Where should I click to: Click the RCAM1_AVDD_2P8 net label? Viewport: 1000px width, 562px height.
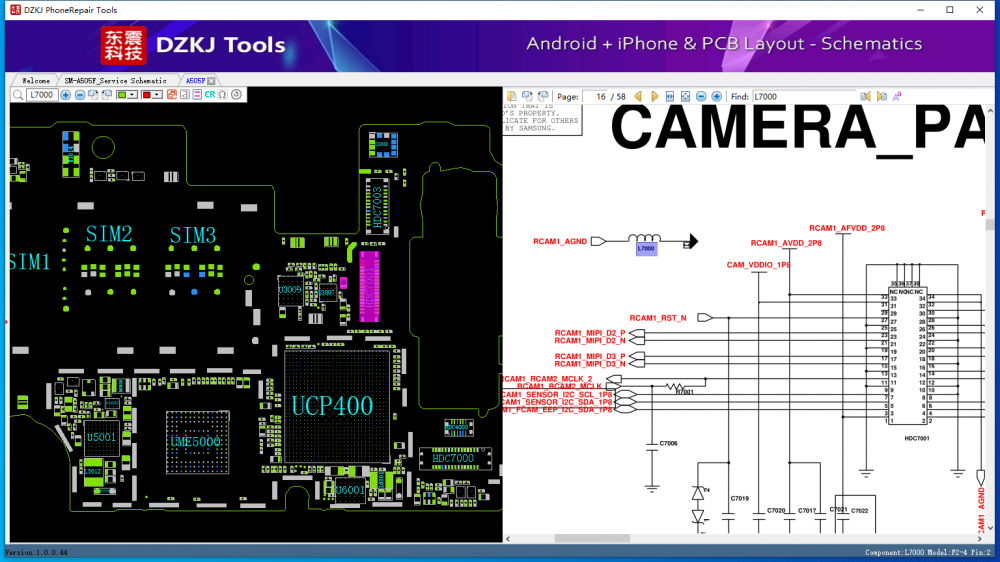[x=786, y=243]
